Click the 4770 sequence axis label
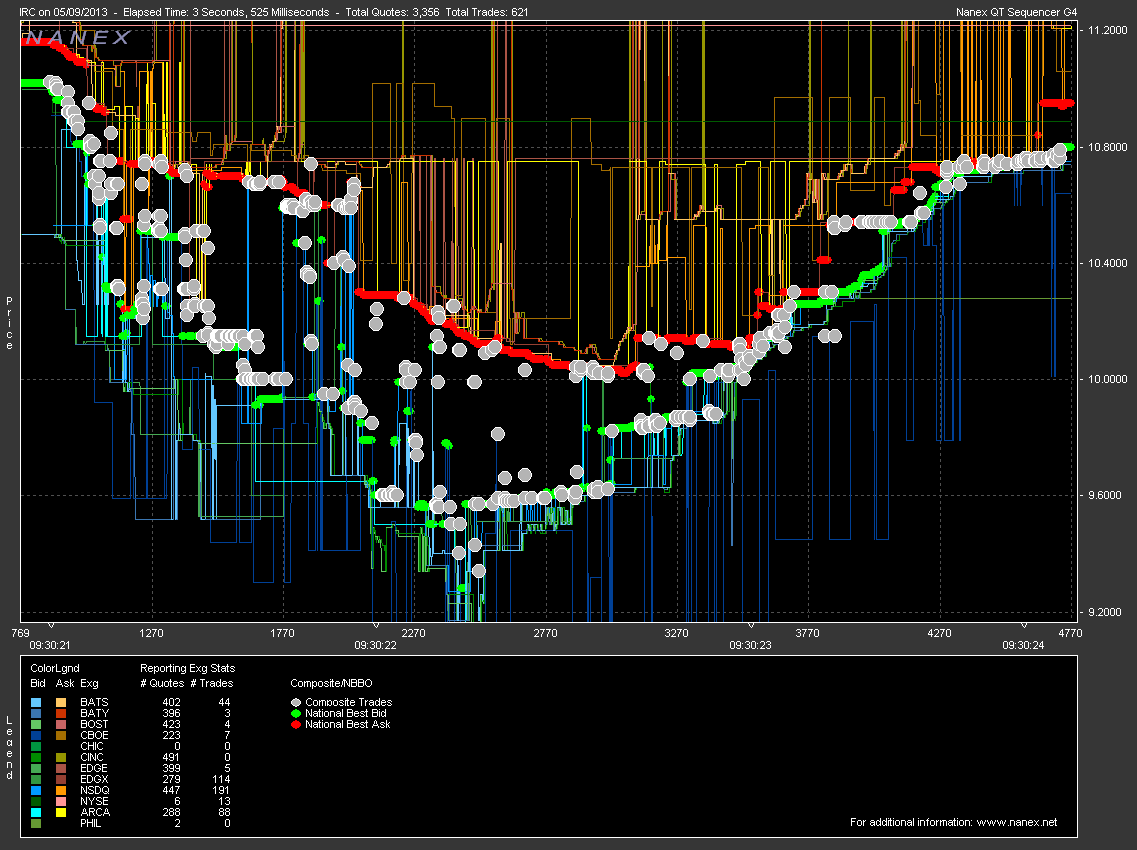Image resolution: width=1137 pixels, height=850 pixels. tap(1070, 632)
